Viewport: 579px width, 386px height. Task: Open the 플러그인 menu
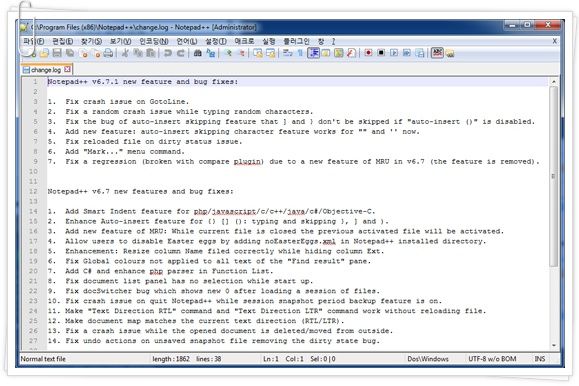(296, 41)
